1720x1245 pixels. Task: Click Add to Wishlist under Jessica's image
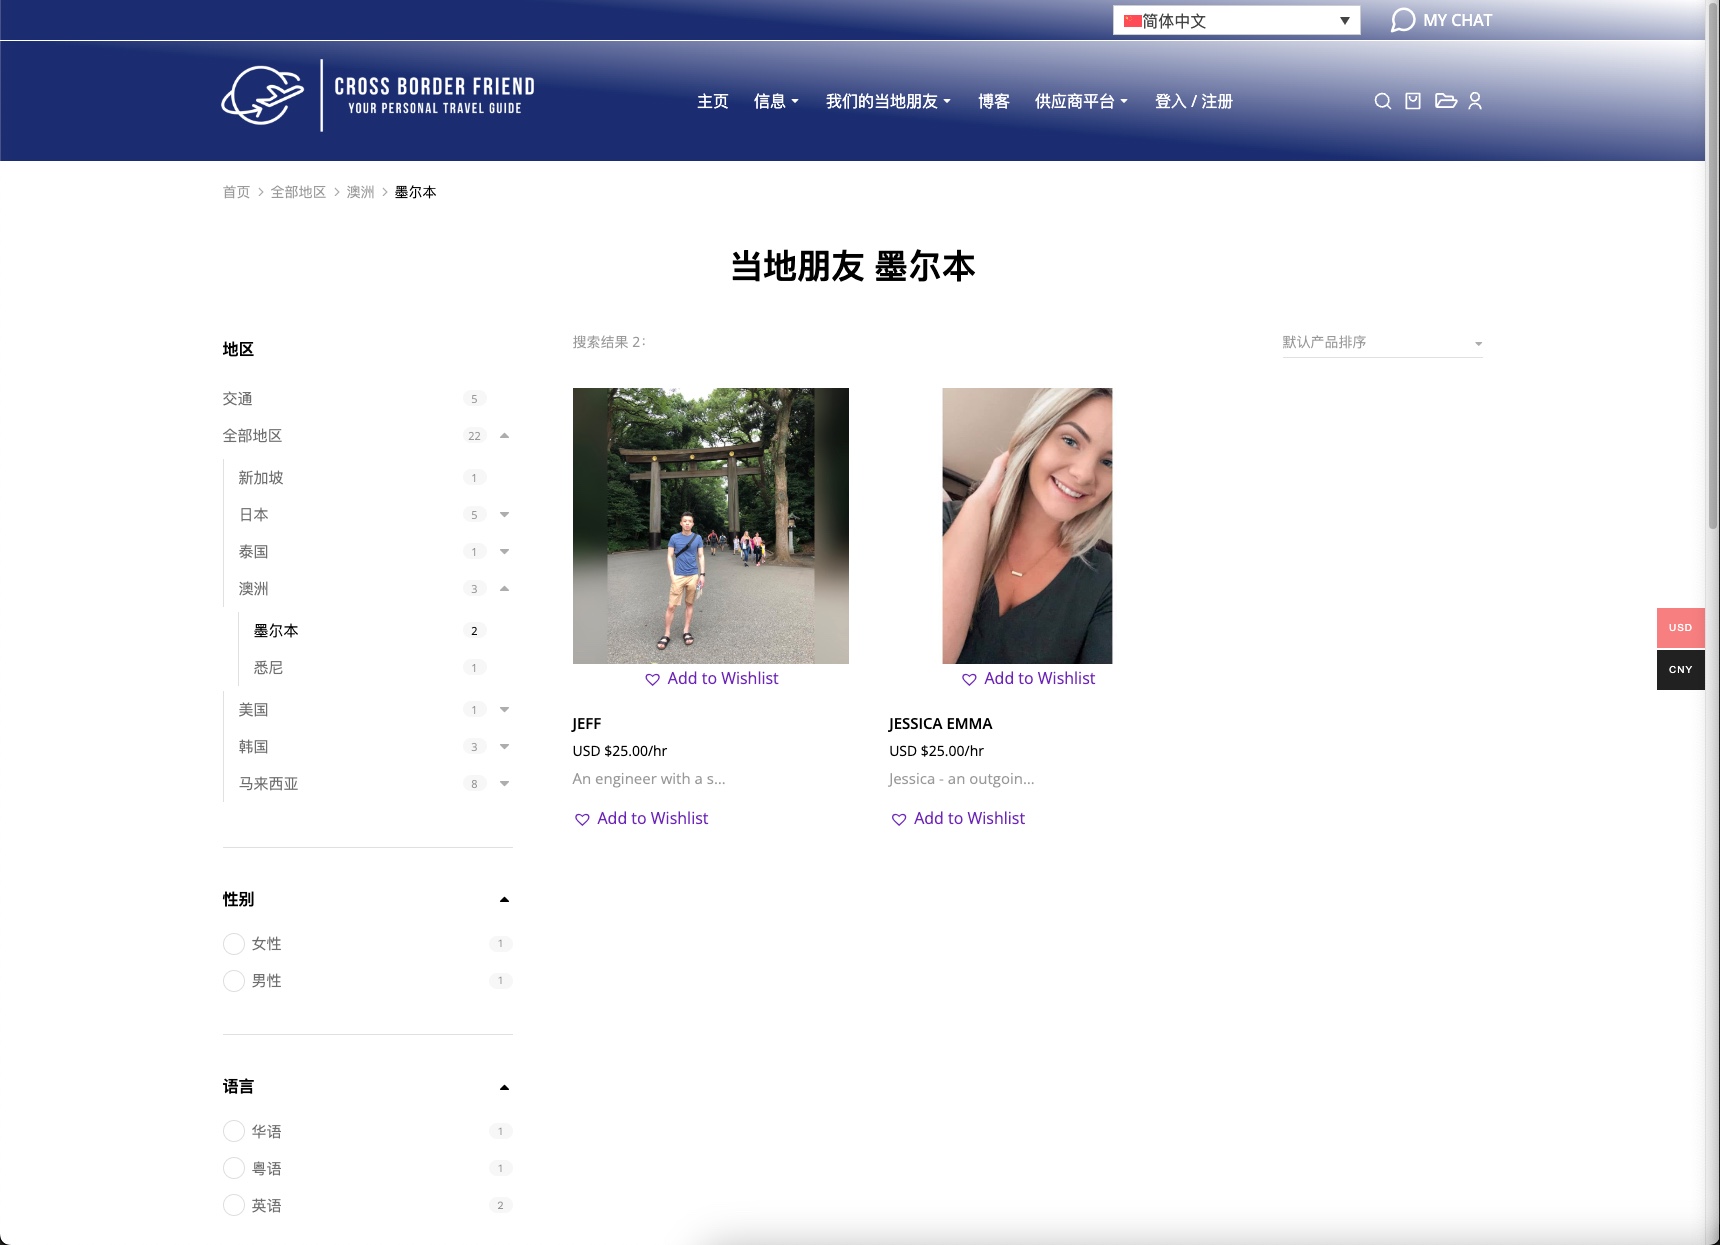pyautogui.click(x=1039, y=679)
